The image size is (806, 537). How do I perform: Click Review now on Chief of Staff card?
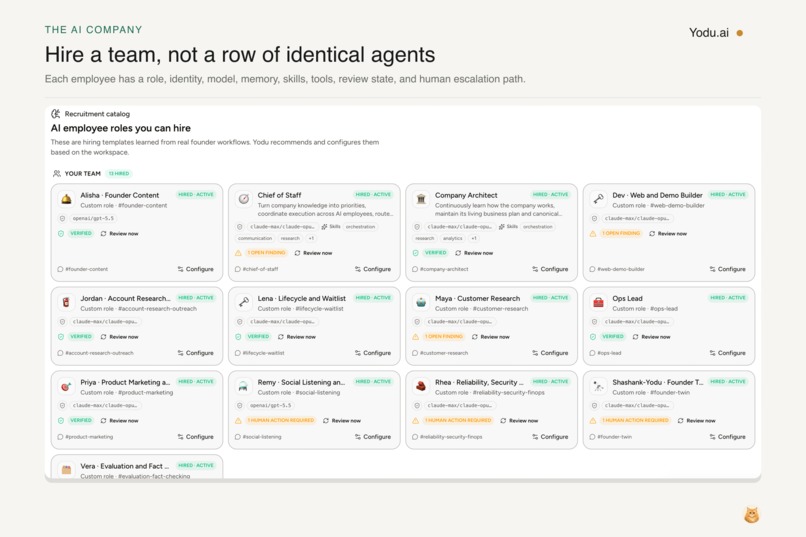coord(314,253)
